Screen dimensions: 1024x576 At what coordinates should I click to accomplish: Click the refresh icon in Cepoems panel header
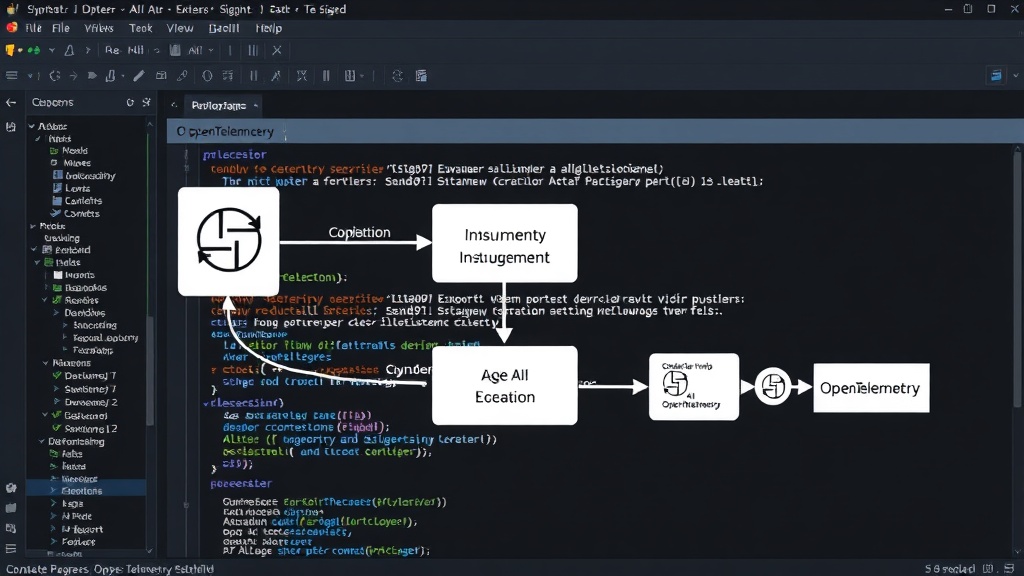coord(130,103)
